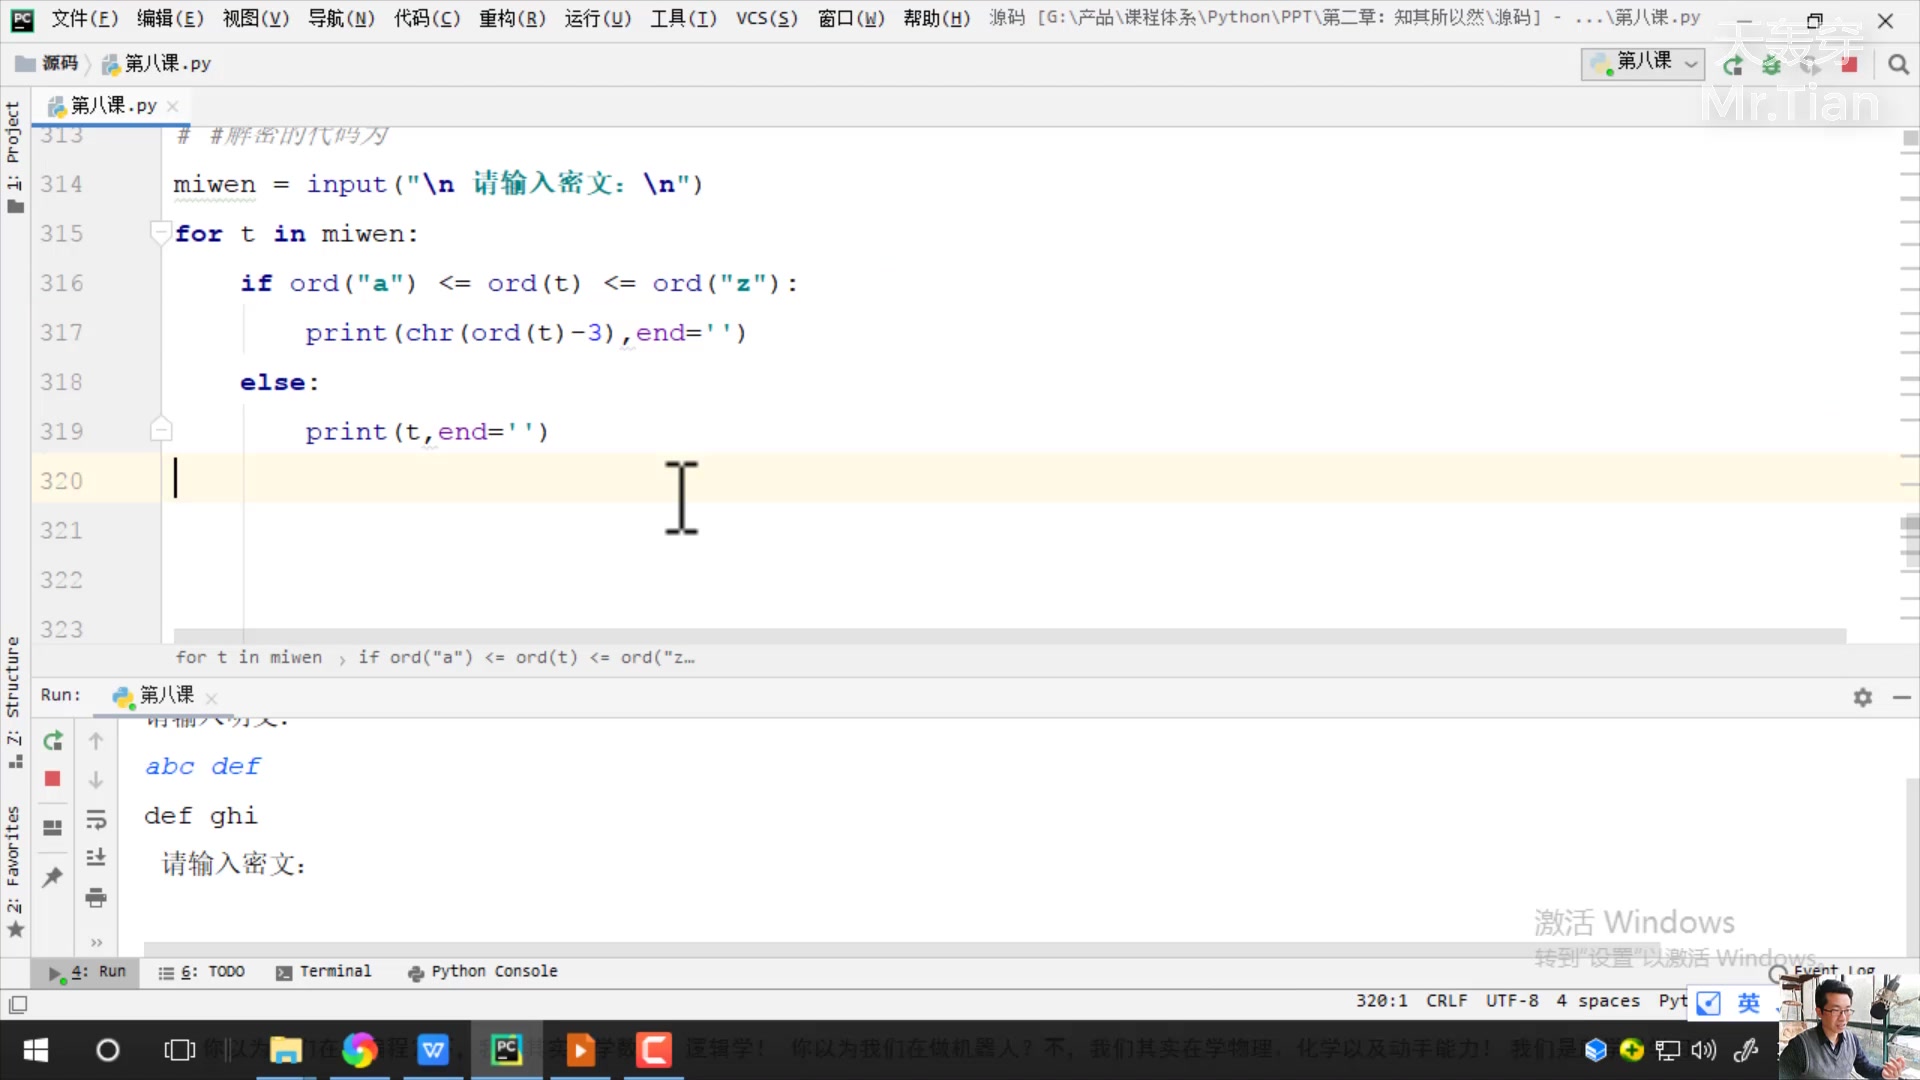The width and height of the screenshot is (1920, 1080).
Task: Collapse the for loop fold marker
Action: coord(159,233)
